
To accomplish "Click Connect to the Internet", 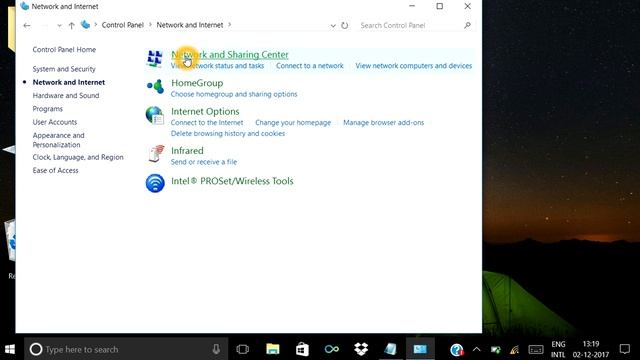I will point(207,122).
